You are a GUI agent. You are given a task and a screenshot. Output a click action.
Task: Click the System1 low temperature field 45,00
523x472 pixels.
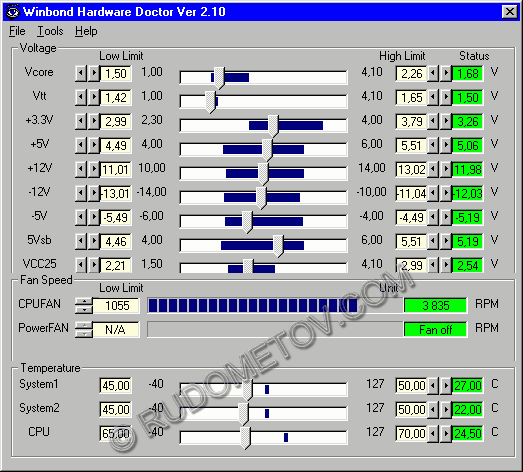[x=115, y=386]
